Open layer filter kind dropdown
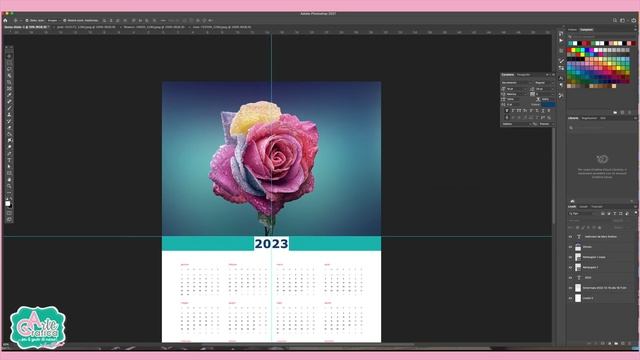This screenshot has width=640, height=360. coord(583,213)
